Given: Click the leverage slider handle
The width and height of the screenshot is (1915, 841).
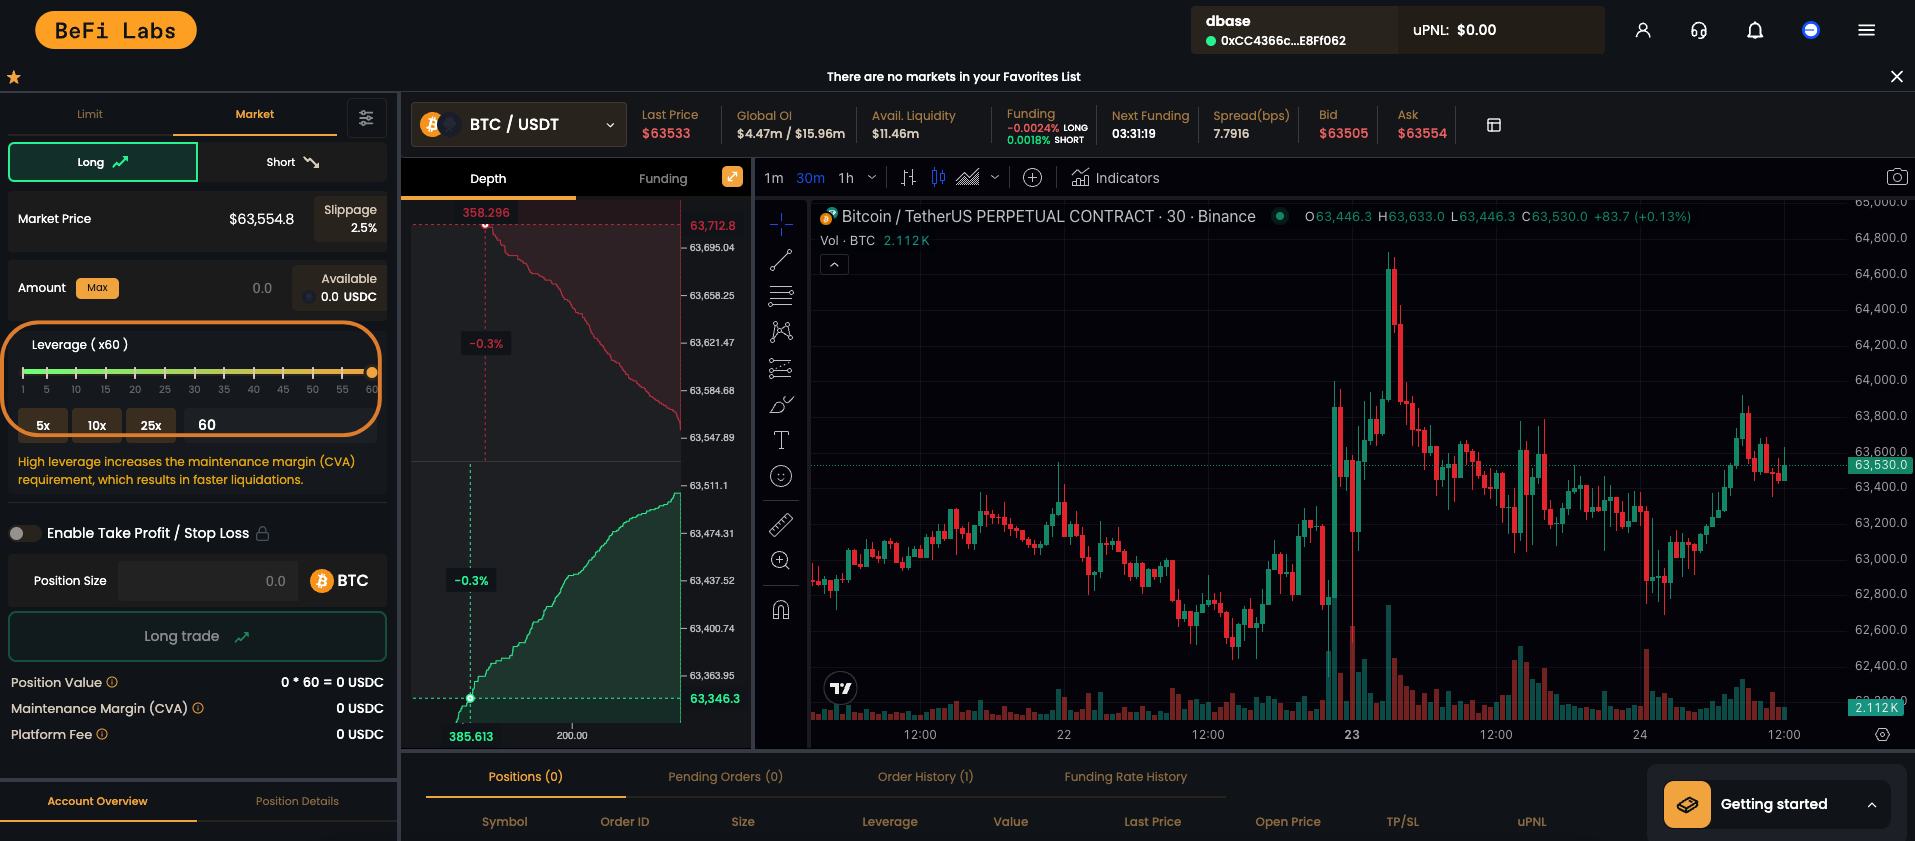Looking at the screenshot, I should tap(372, 372).
